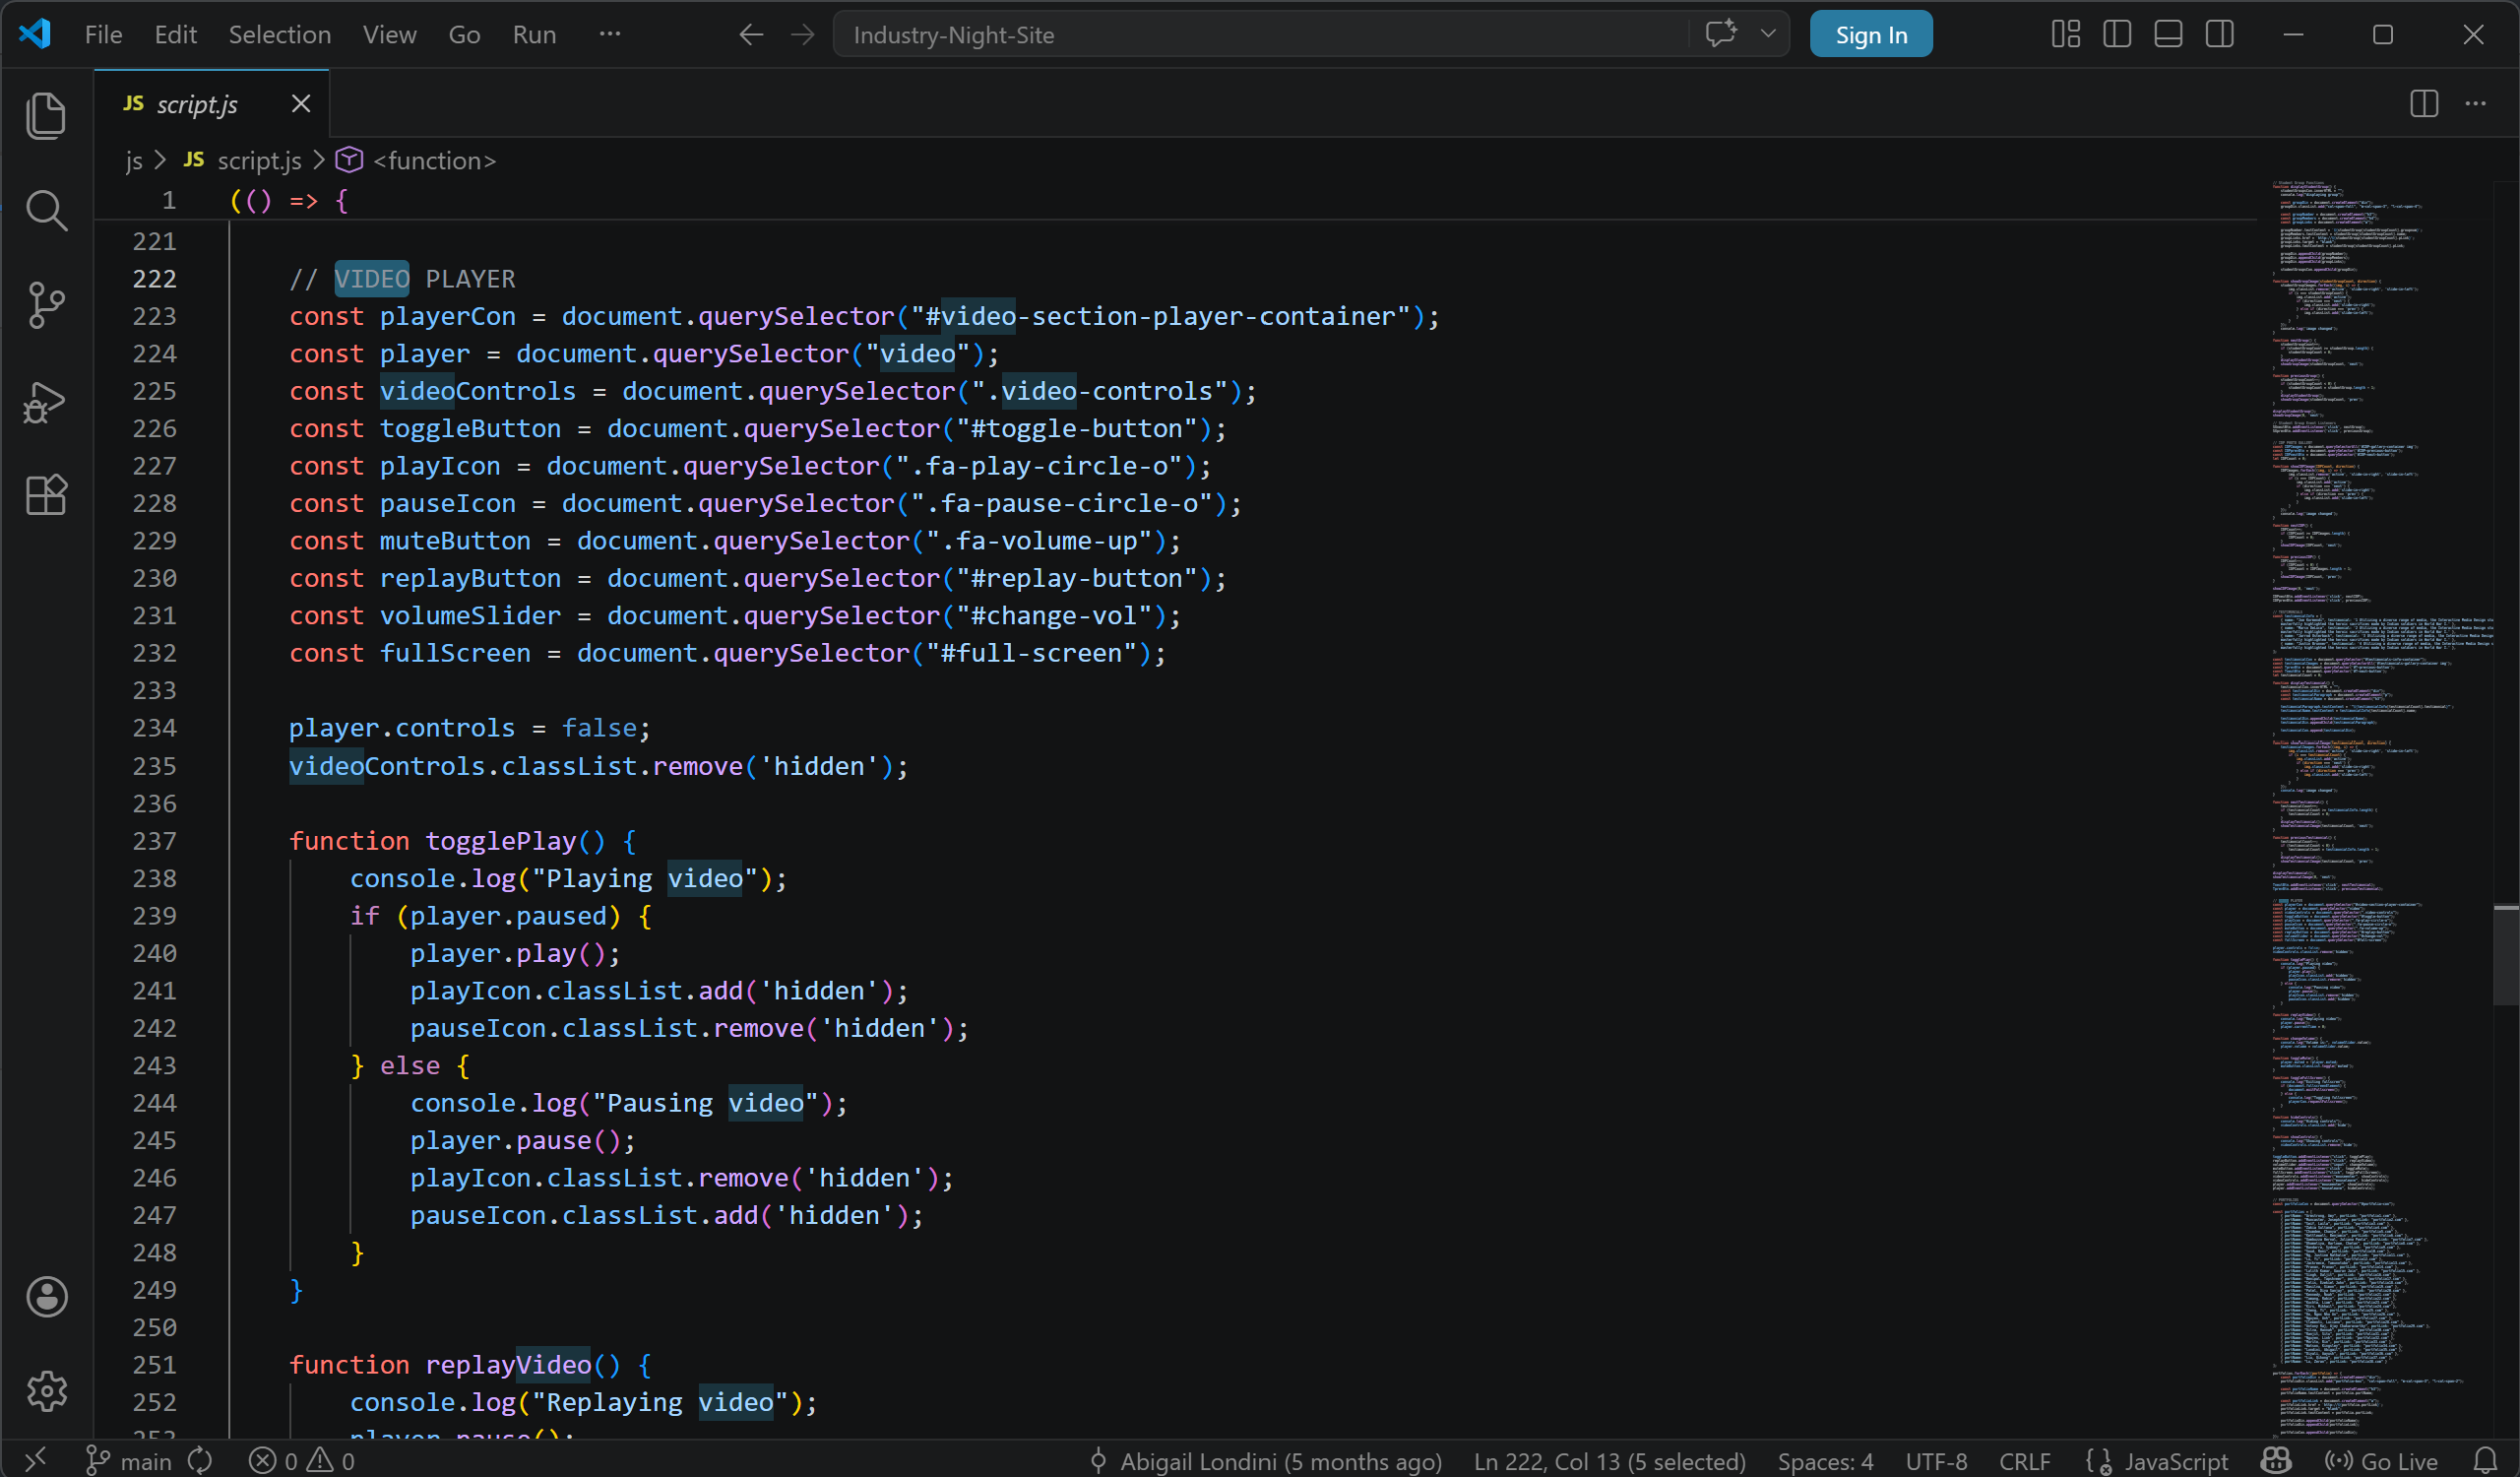
Task: Toggle the primary side bar layout icon
Action: point(2117,35)
